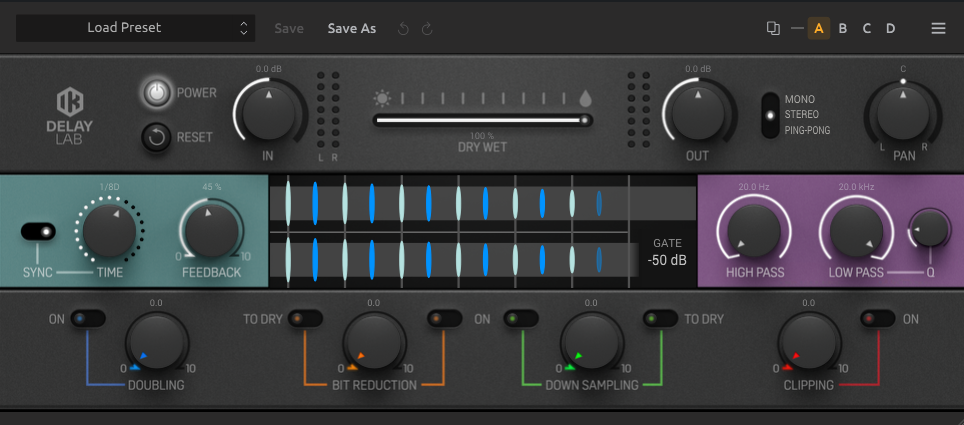The height and width of the screenshot is (425, 964).
Task: Toggle the POWER button
Action: point(157,93)
